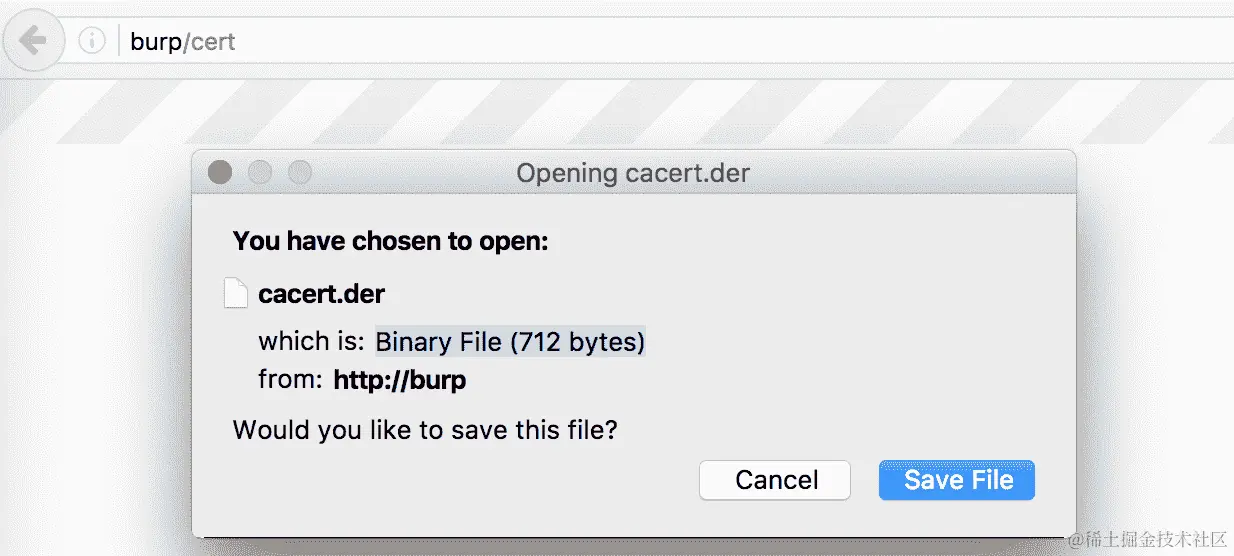Click the browser back arrow button

pos(34,41)
